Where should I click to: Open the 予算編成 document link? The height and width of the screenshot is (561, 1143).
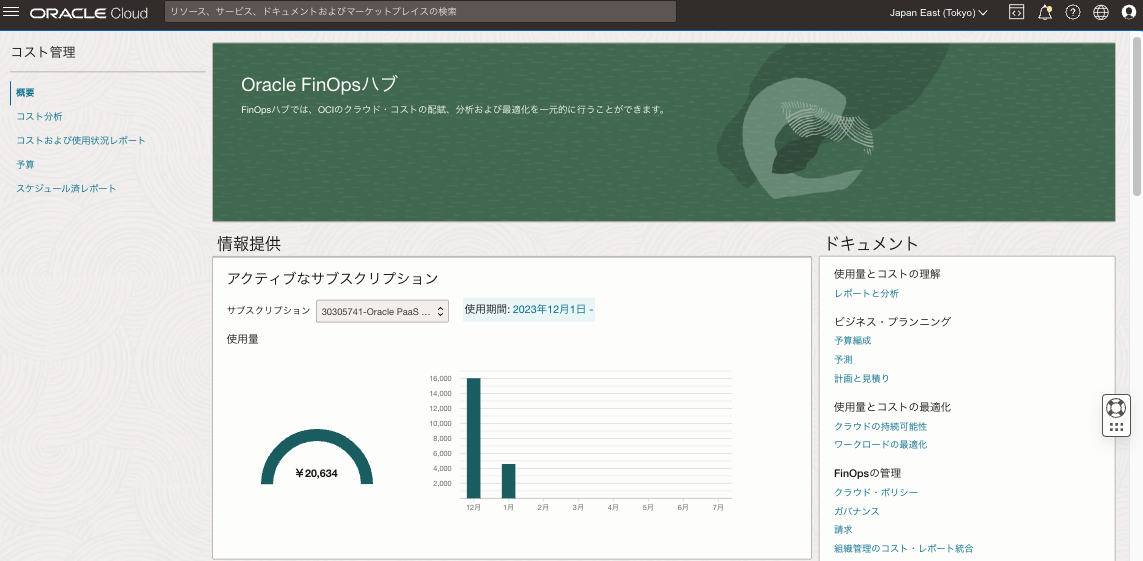(852, 340)
